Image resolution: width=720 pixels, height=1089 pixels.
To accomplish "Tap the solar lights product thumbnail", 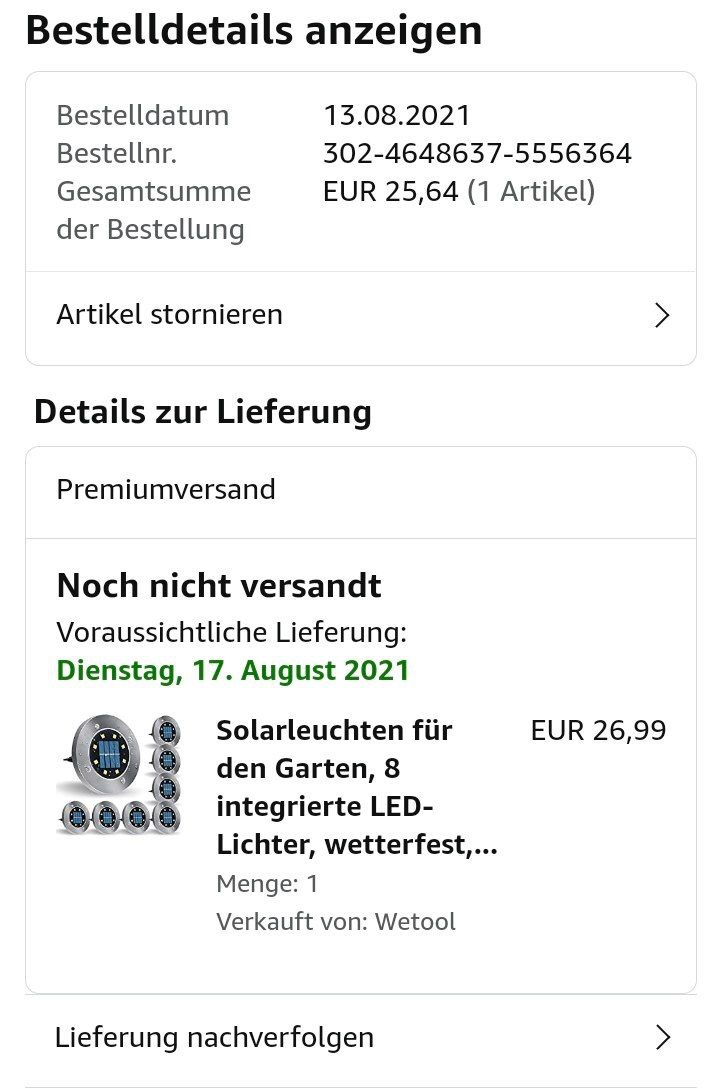I will pos(118,775).
